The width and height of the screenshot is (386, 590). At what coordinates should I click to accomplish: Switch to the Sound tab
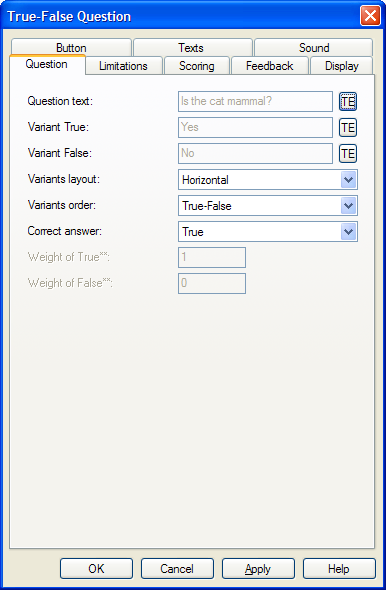click(314, 47)
